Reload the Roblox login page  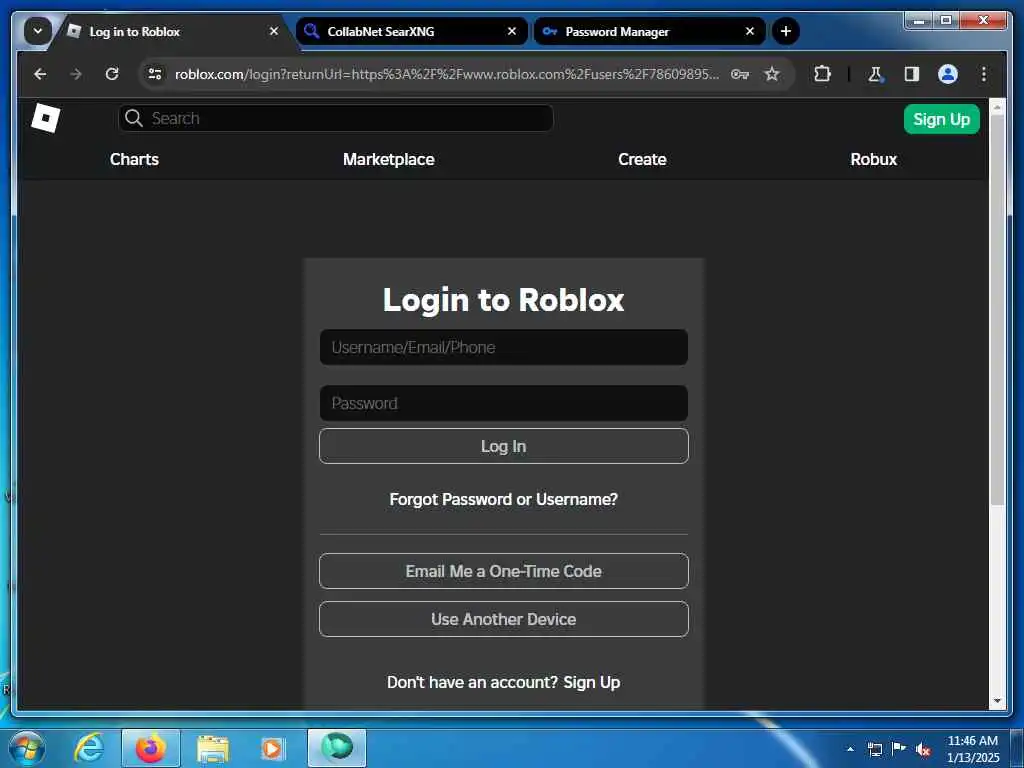112,74
